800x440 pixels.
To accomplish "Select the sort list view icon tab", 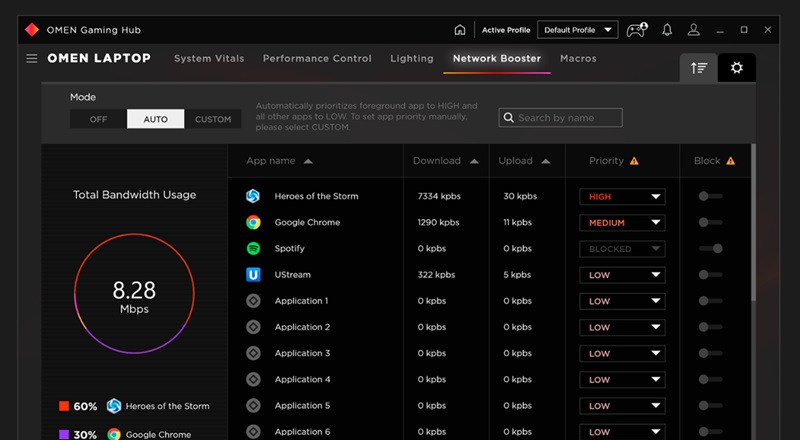I will click(698, 67).
